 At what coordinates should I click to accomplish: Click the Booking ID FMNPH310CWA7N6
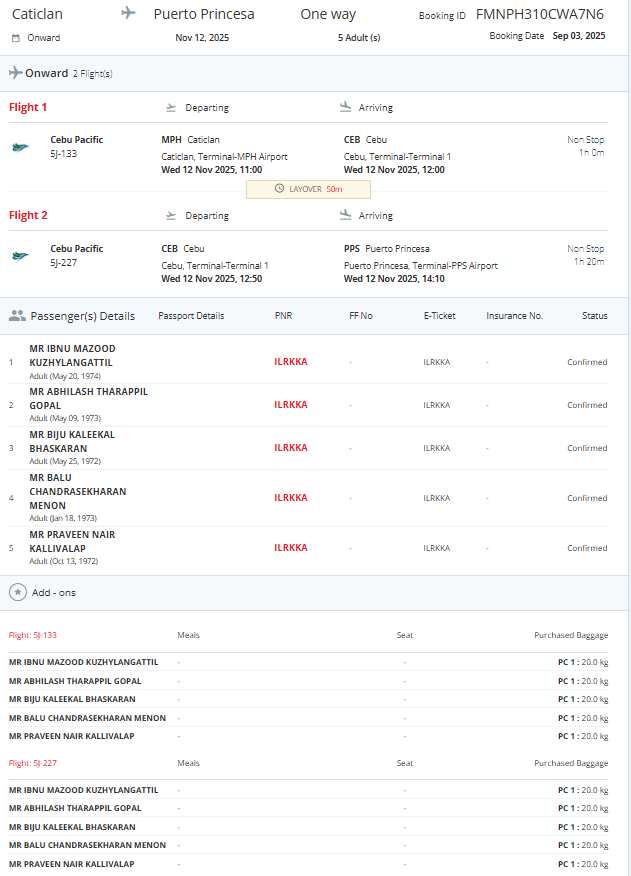click(x=540, y=15)
